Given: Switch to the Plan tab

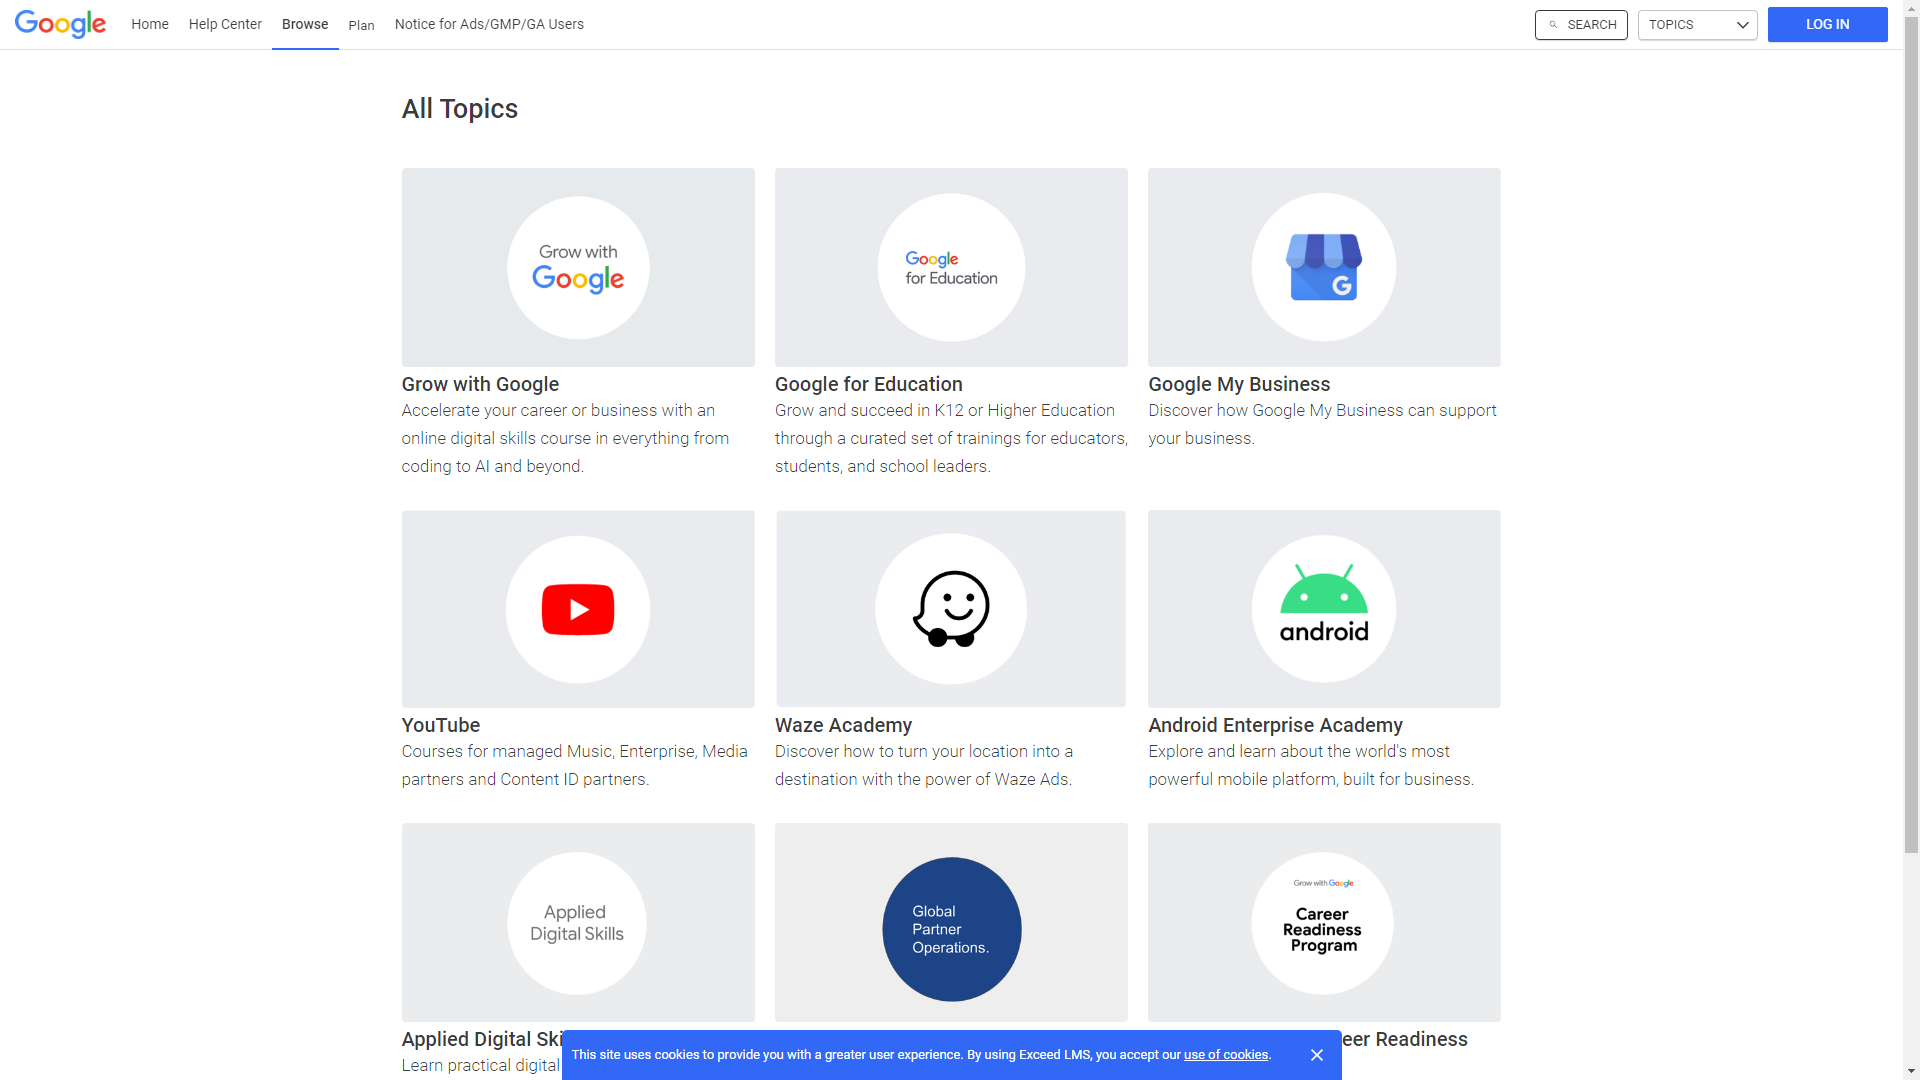Looking at the screenshot, I should click(x=361, y=25).
